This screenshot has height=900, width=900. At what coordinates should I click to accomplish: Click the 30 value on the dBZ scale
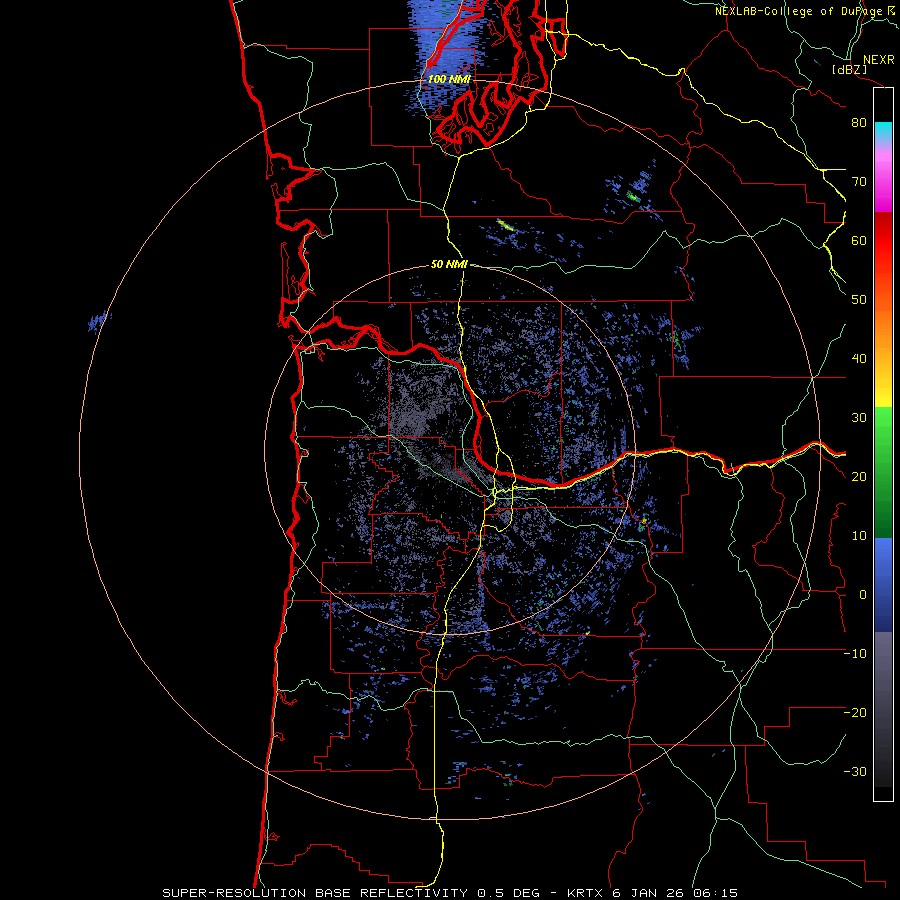(859, 418)
